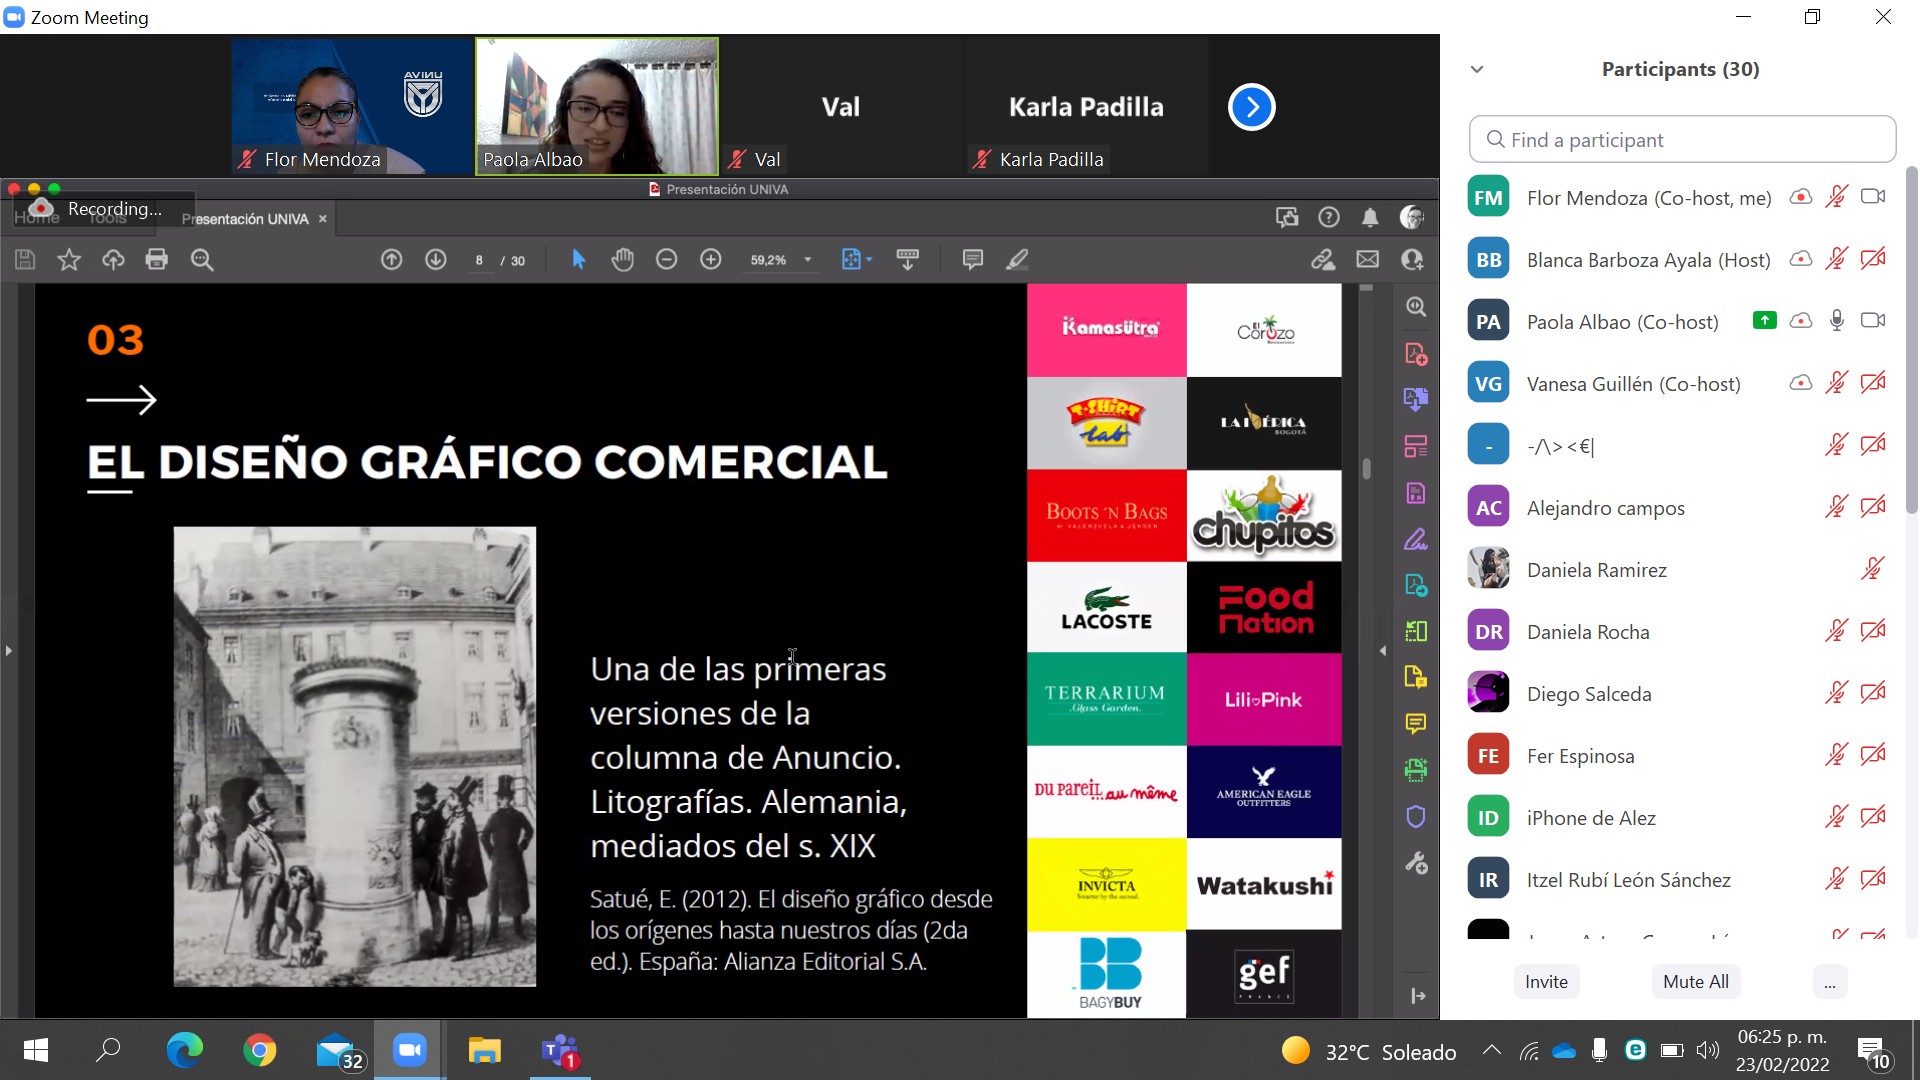Open the yellow Comment tool in side panel
The height and width of the screenshot is (1080, 1920).
tap(1416, 724)
